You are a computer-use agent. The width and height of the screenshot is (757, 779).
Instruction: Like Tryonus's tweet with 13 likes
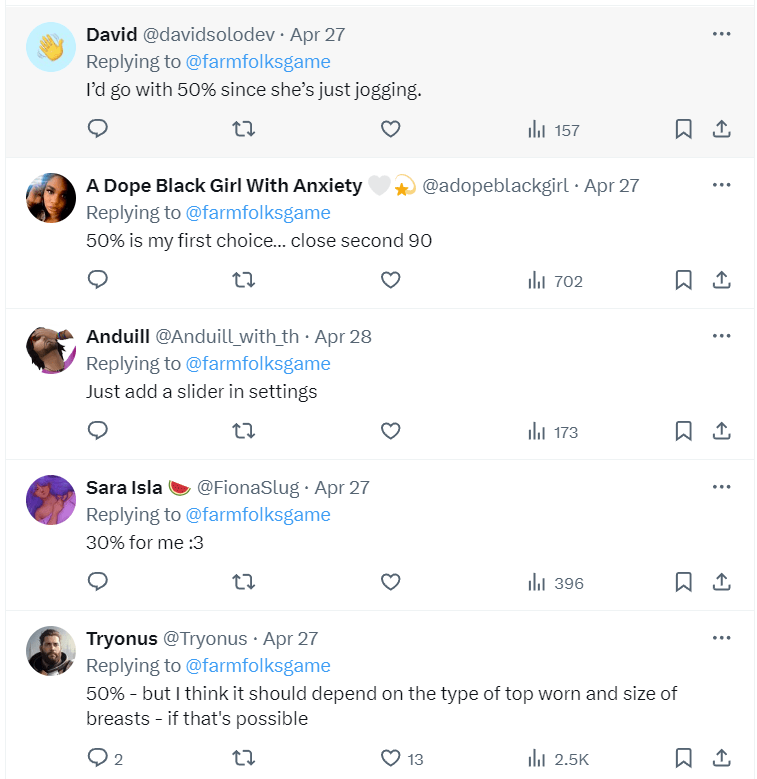[x=391, y=758]
